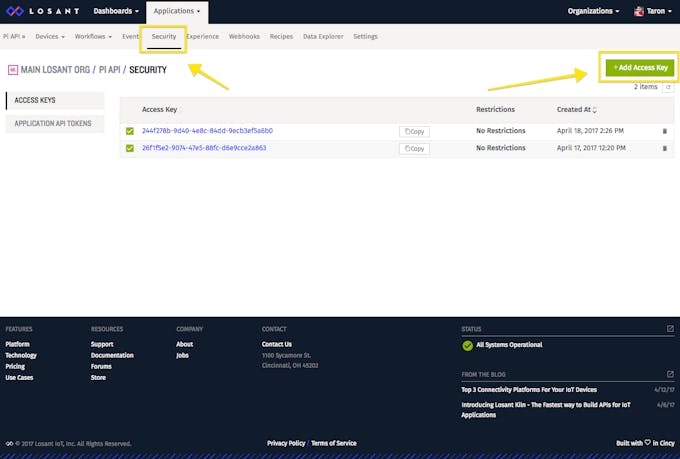This screenshot has height=459, width=680.
Task: Open the Experience tab
Action: 203,36
